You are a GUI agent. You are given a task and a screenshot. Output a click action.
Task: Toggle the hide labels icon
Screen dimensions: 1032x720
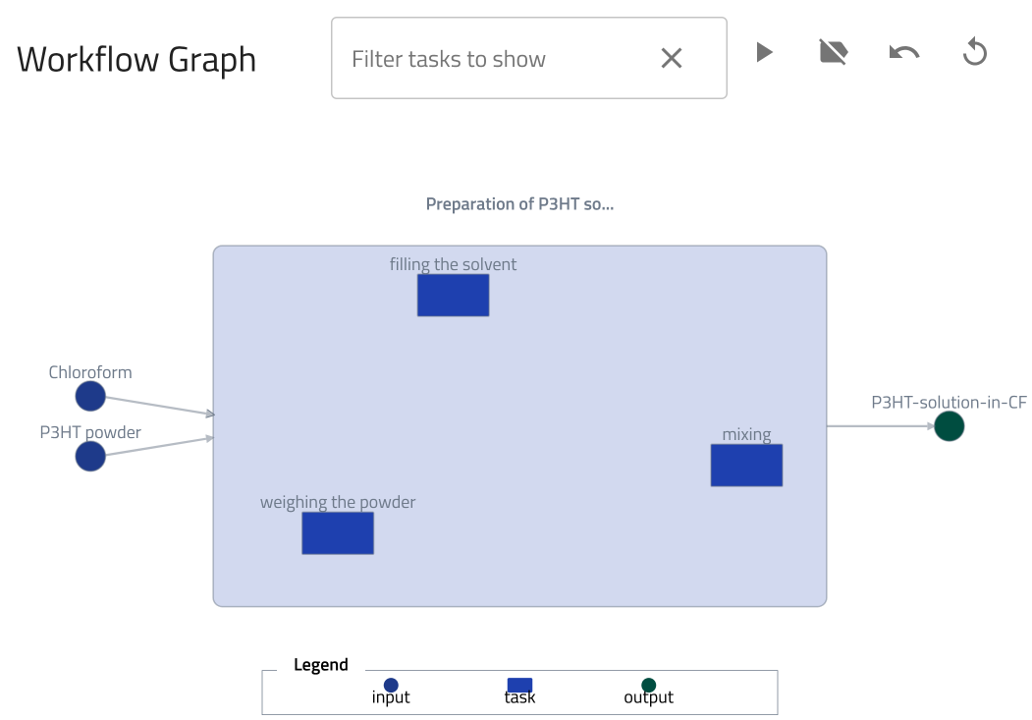click(x=833, y=52)
